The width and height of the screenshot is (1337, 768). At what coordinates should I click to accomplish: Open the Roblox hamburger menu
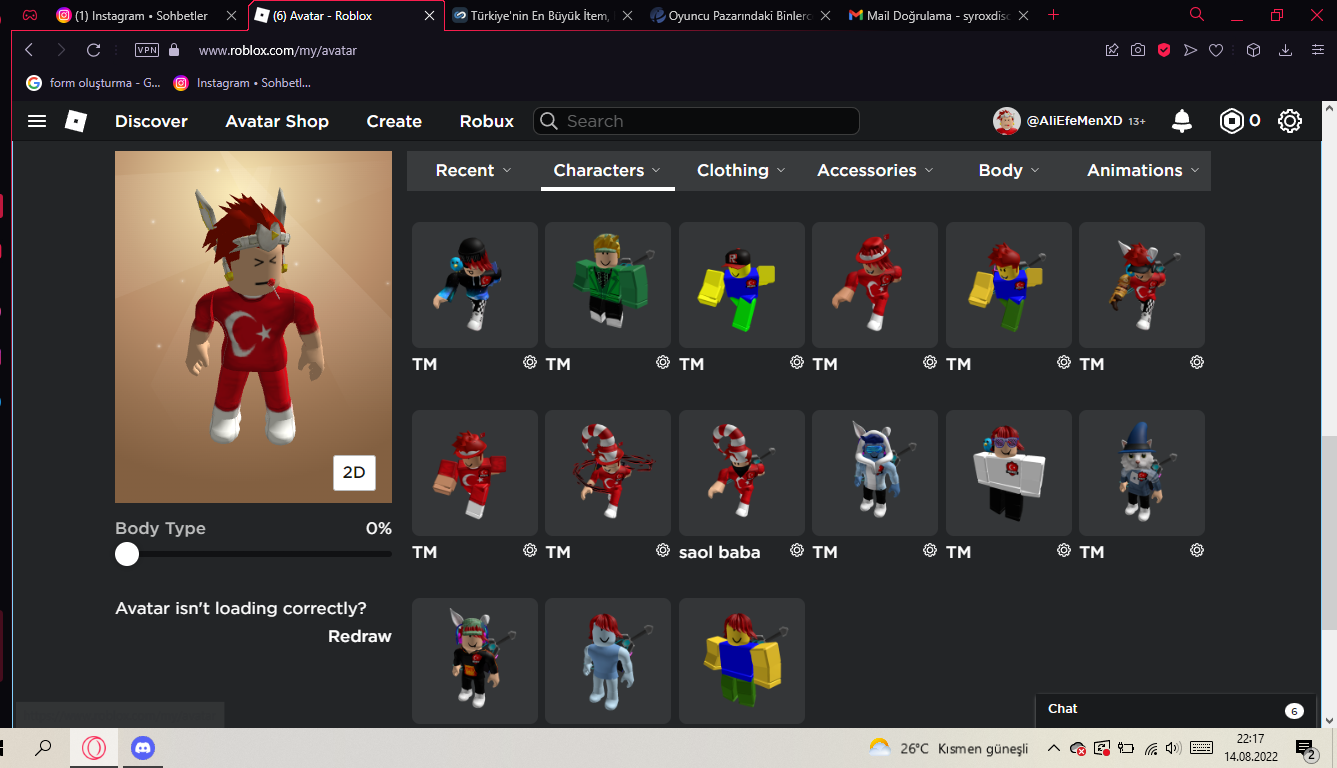(x=37, y=121)
